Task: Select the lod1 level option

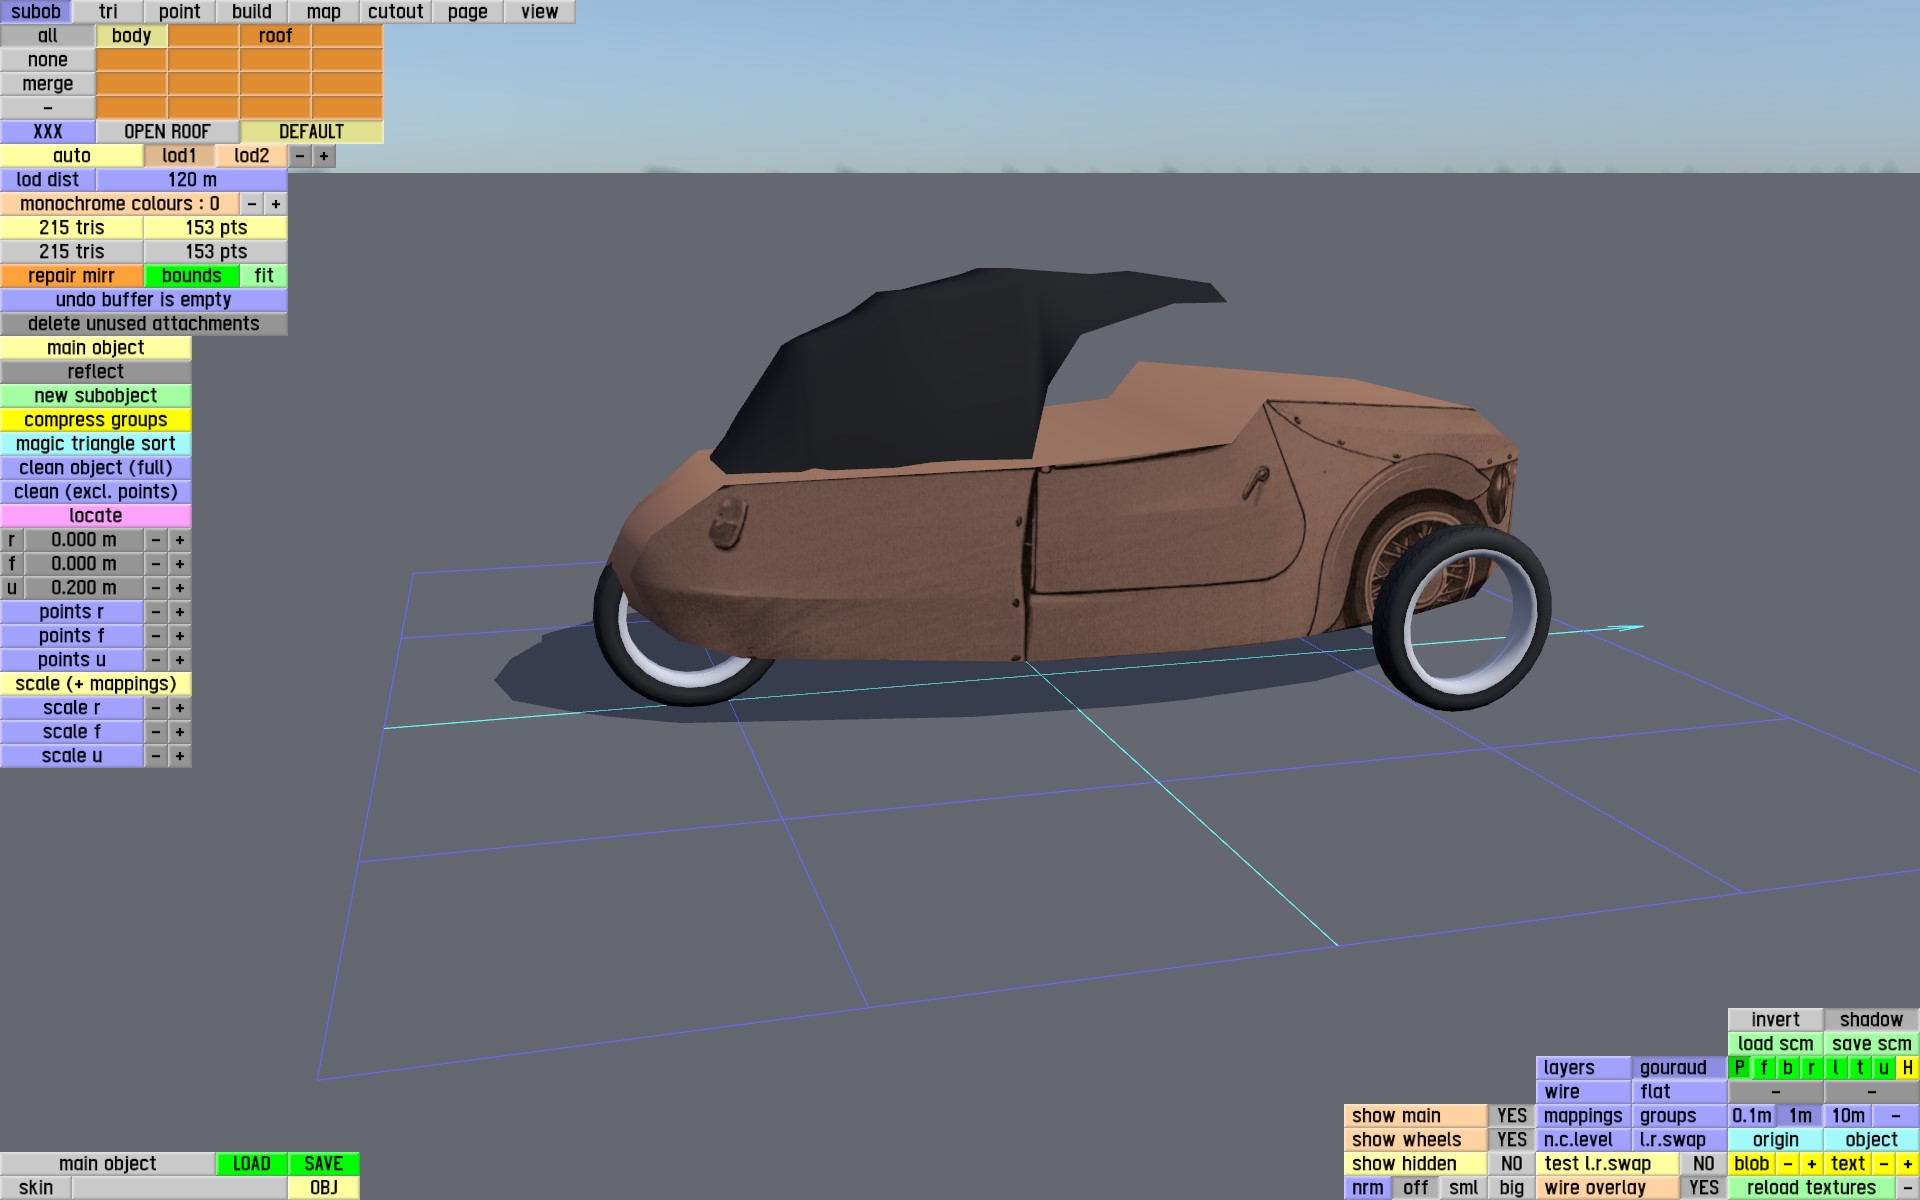Action: (179, 156)
